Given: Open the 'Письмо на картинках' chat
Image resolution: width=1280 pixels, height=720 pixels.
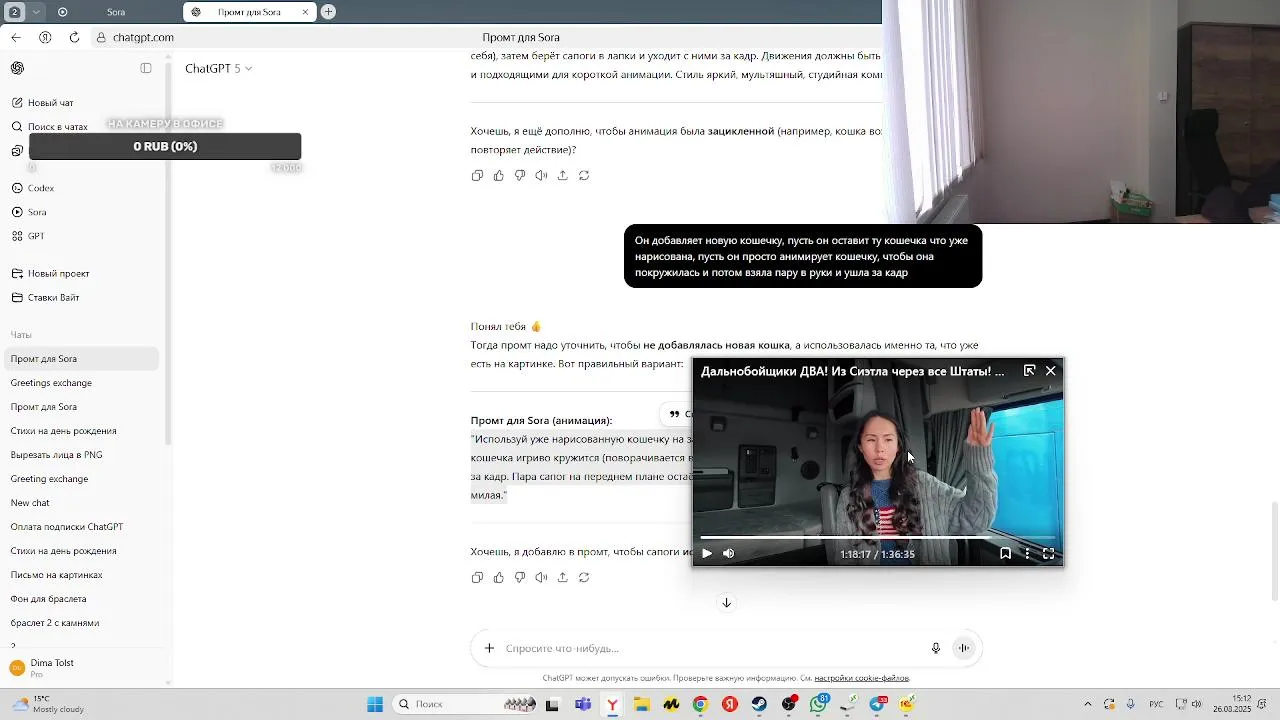Looking at the screenshot, I should [x=56, y=575].
